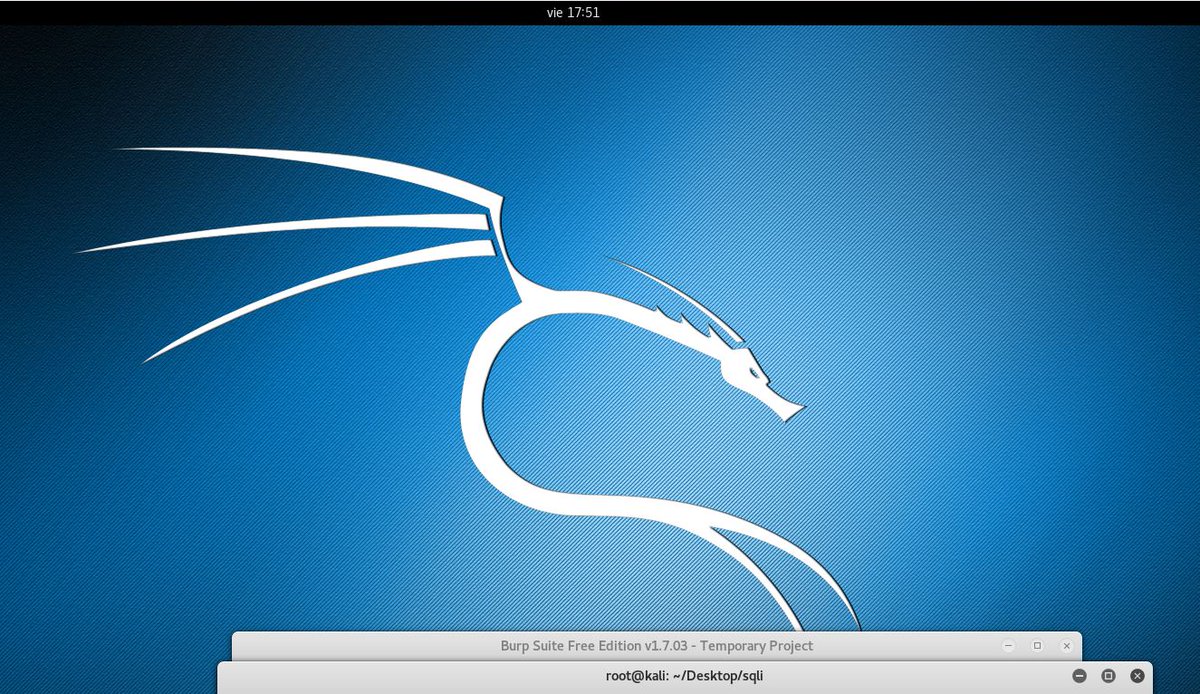Screen dimensions: 1200x694
Task: Minimize the root@kali terminal window
Action: click(1080, 675)
